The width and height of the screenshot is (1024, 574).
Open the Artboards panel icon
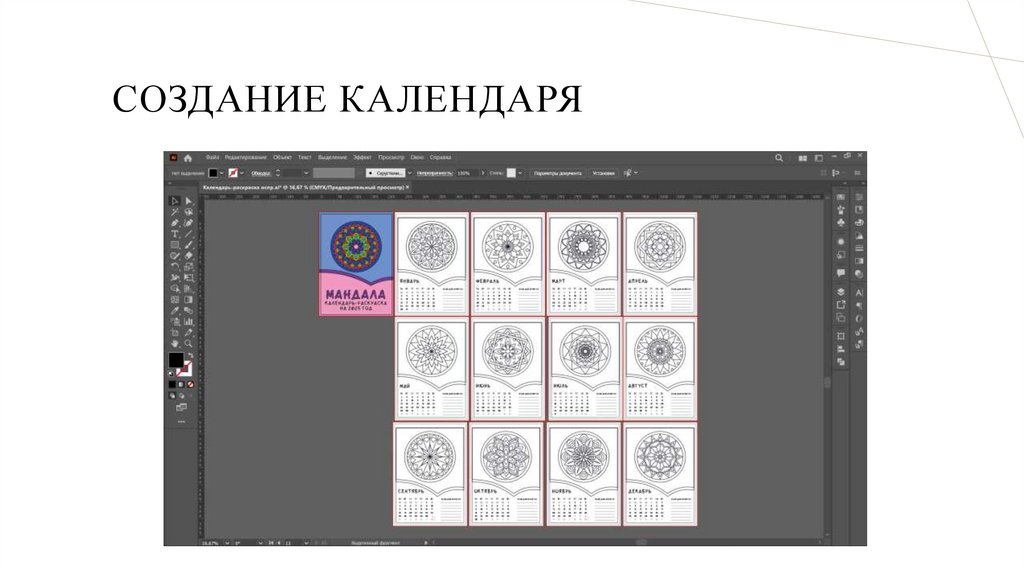[x=841, y=318]
